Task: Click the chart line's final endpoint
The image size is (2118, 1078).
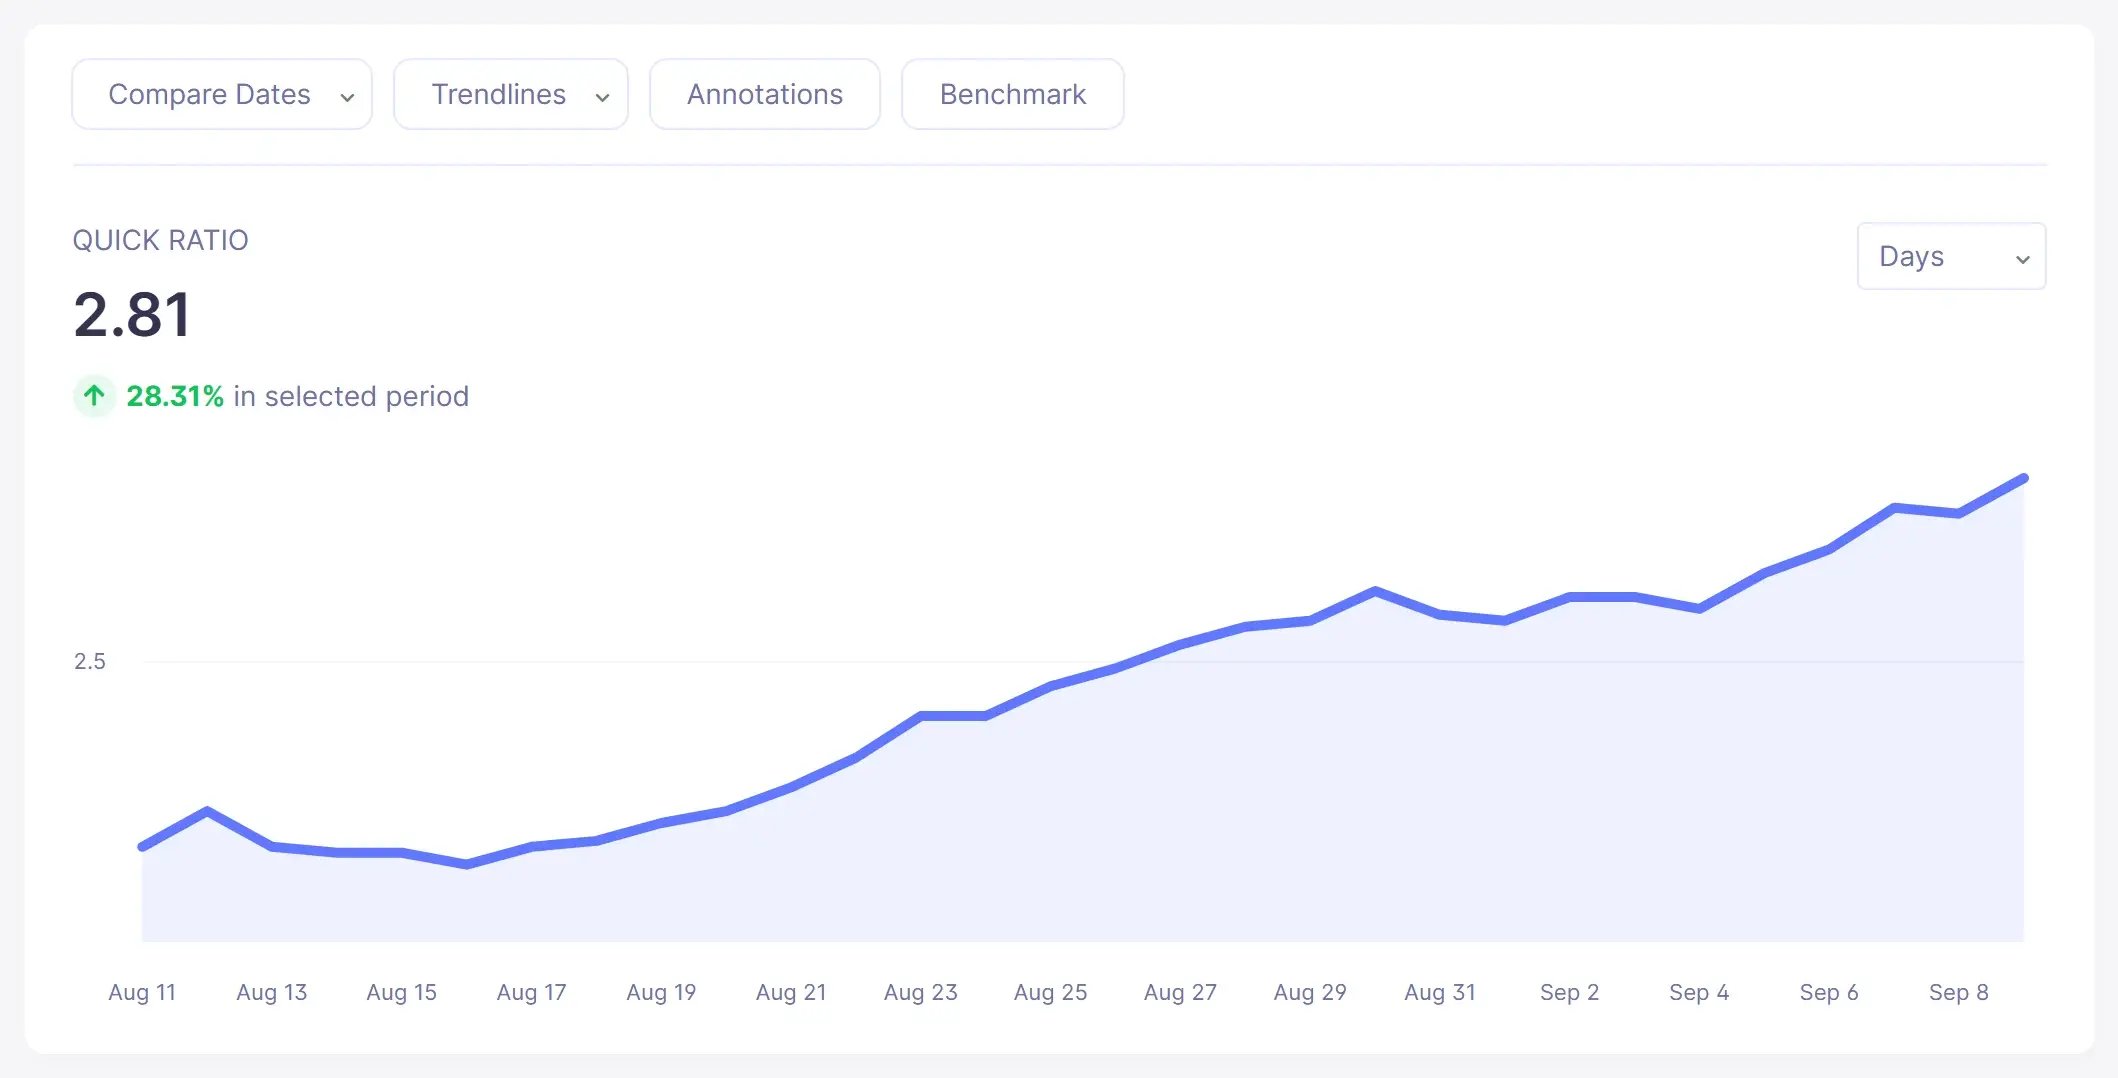Action: pos(2024,479)
